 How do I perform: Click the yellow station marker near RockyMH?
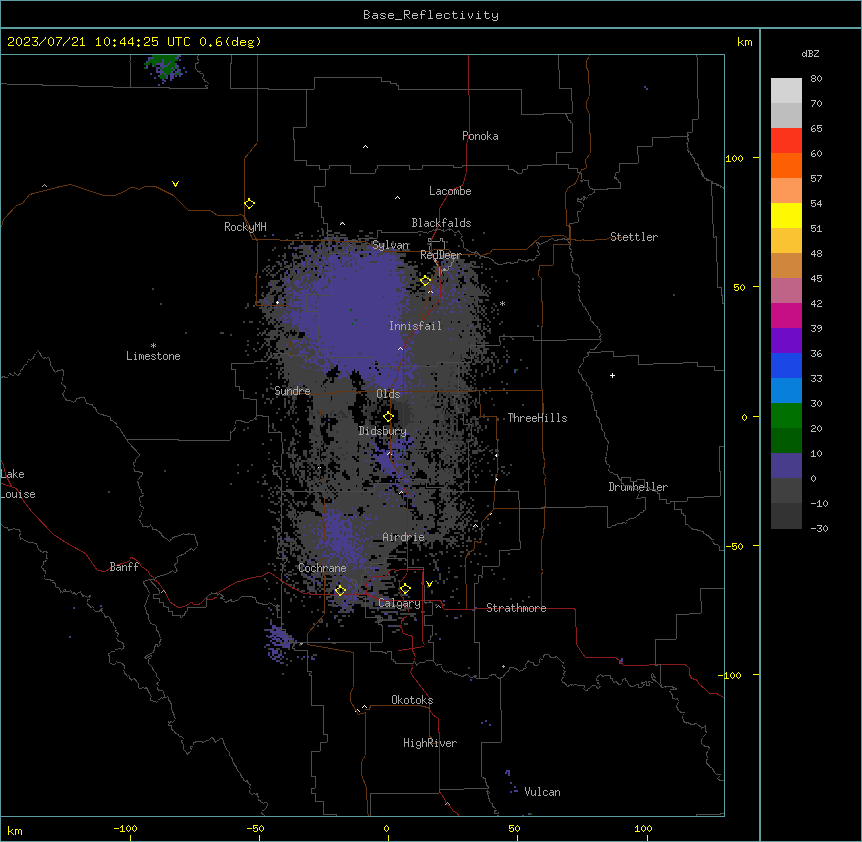(x=250, y=204)
